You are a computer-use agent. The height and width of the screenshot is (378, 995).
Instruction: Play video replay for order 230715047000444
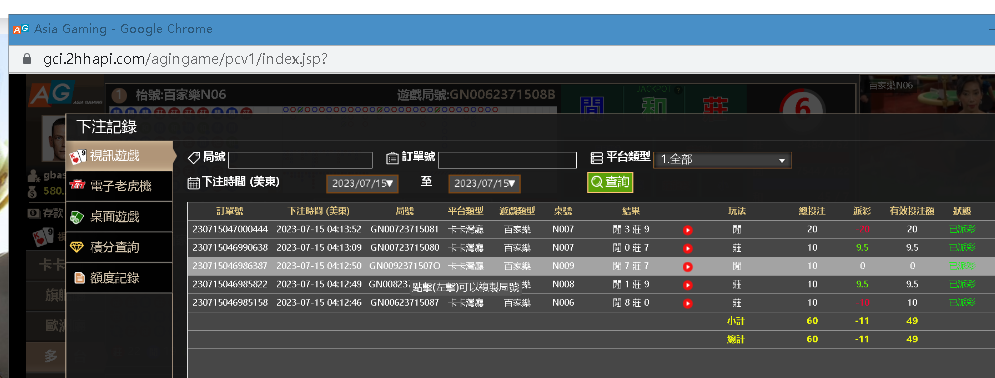(687, 230)
